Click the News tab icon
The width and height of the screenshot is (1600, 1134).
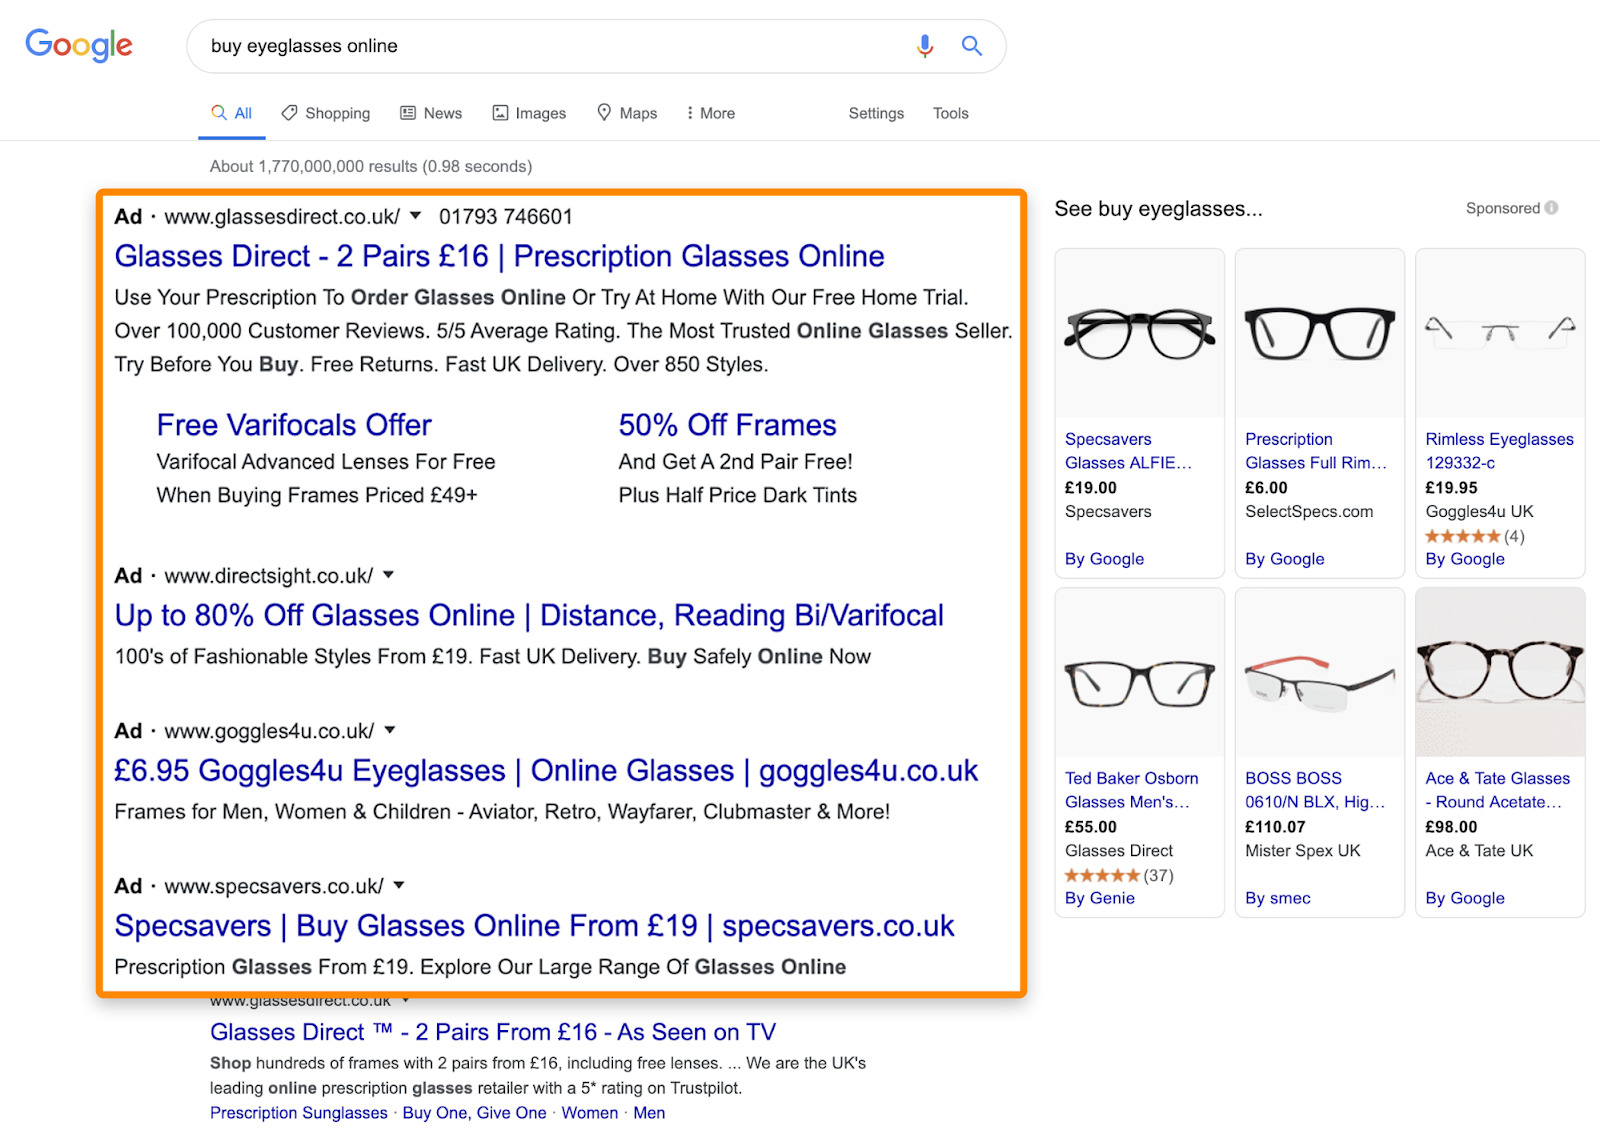pyautogui.click(x=408, y=113)
